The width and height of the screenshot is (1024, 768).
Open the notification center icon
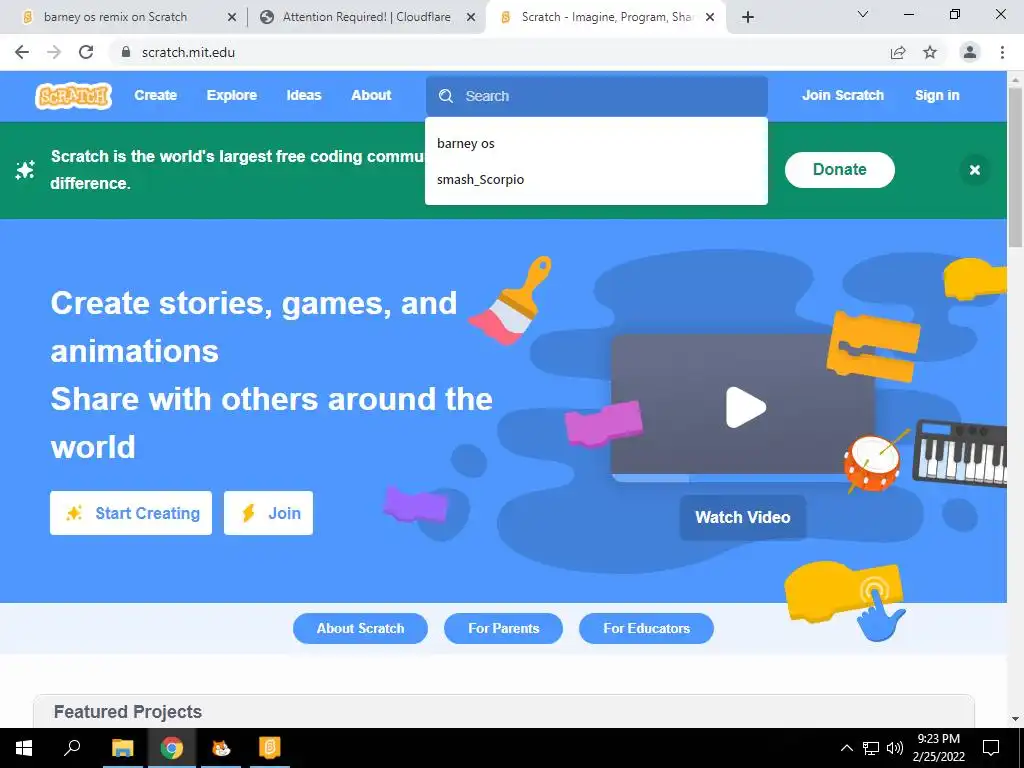991,748
